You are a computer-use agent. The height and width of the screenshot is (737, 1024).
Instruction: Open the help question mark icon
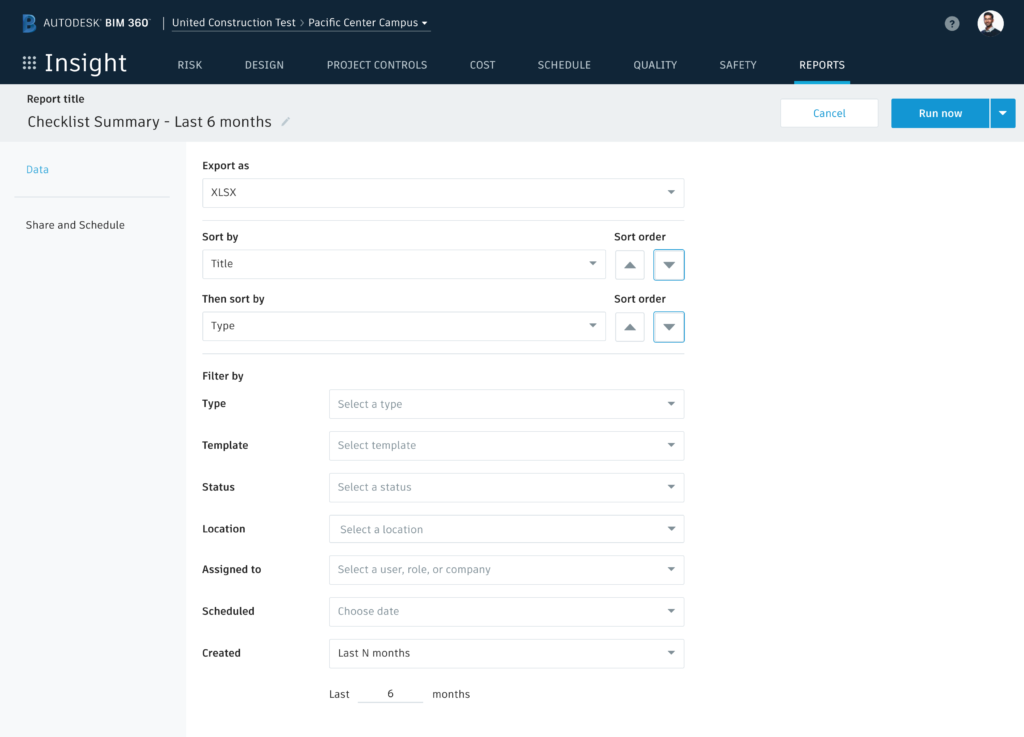952,23
